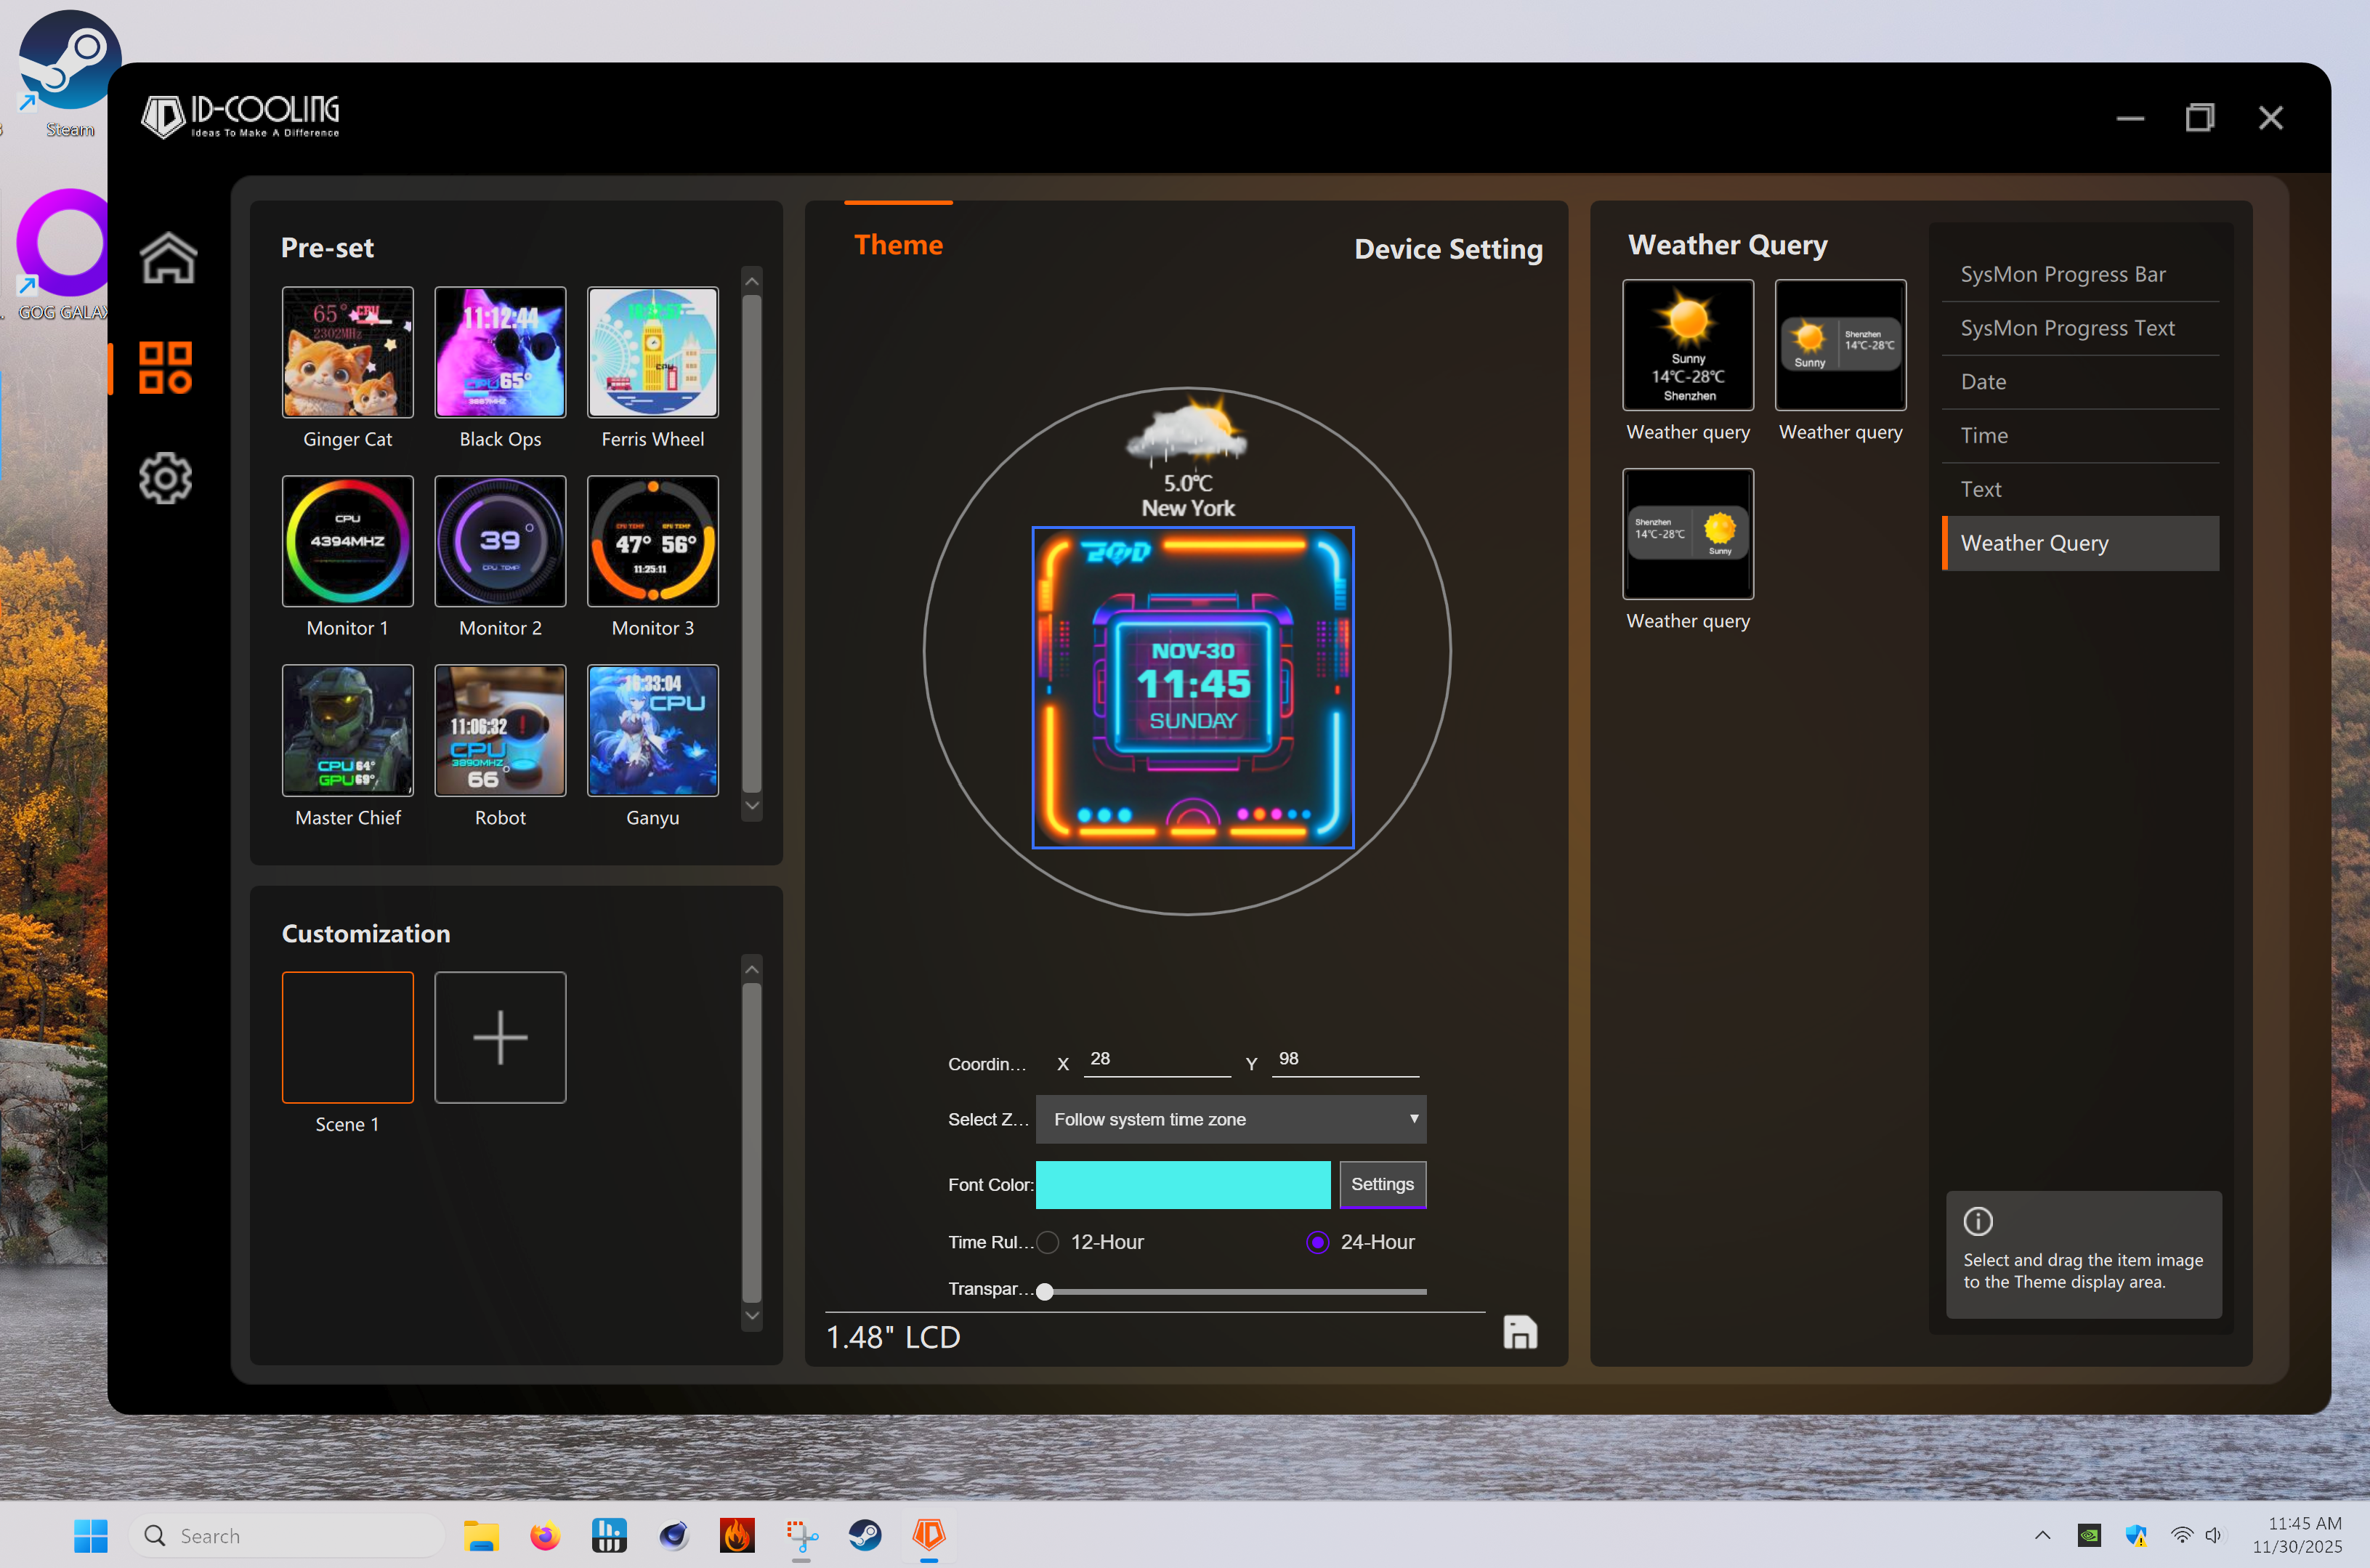
Task: Open the Home page sidebar icon
Action: 168,258
